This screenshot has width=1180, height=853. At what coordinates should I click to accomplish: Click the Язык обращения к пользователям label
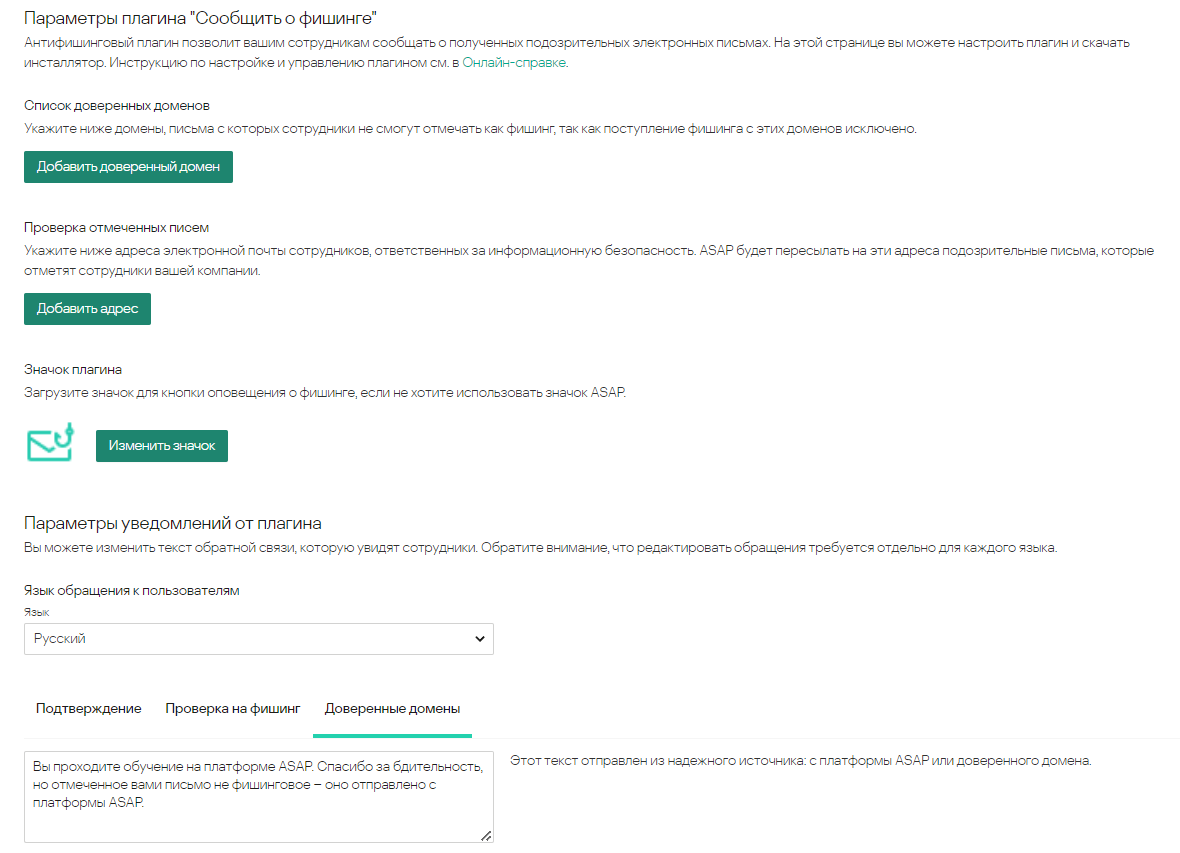pyautogui.click(x=131, y=590)
